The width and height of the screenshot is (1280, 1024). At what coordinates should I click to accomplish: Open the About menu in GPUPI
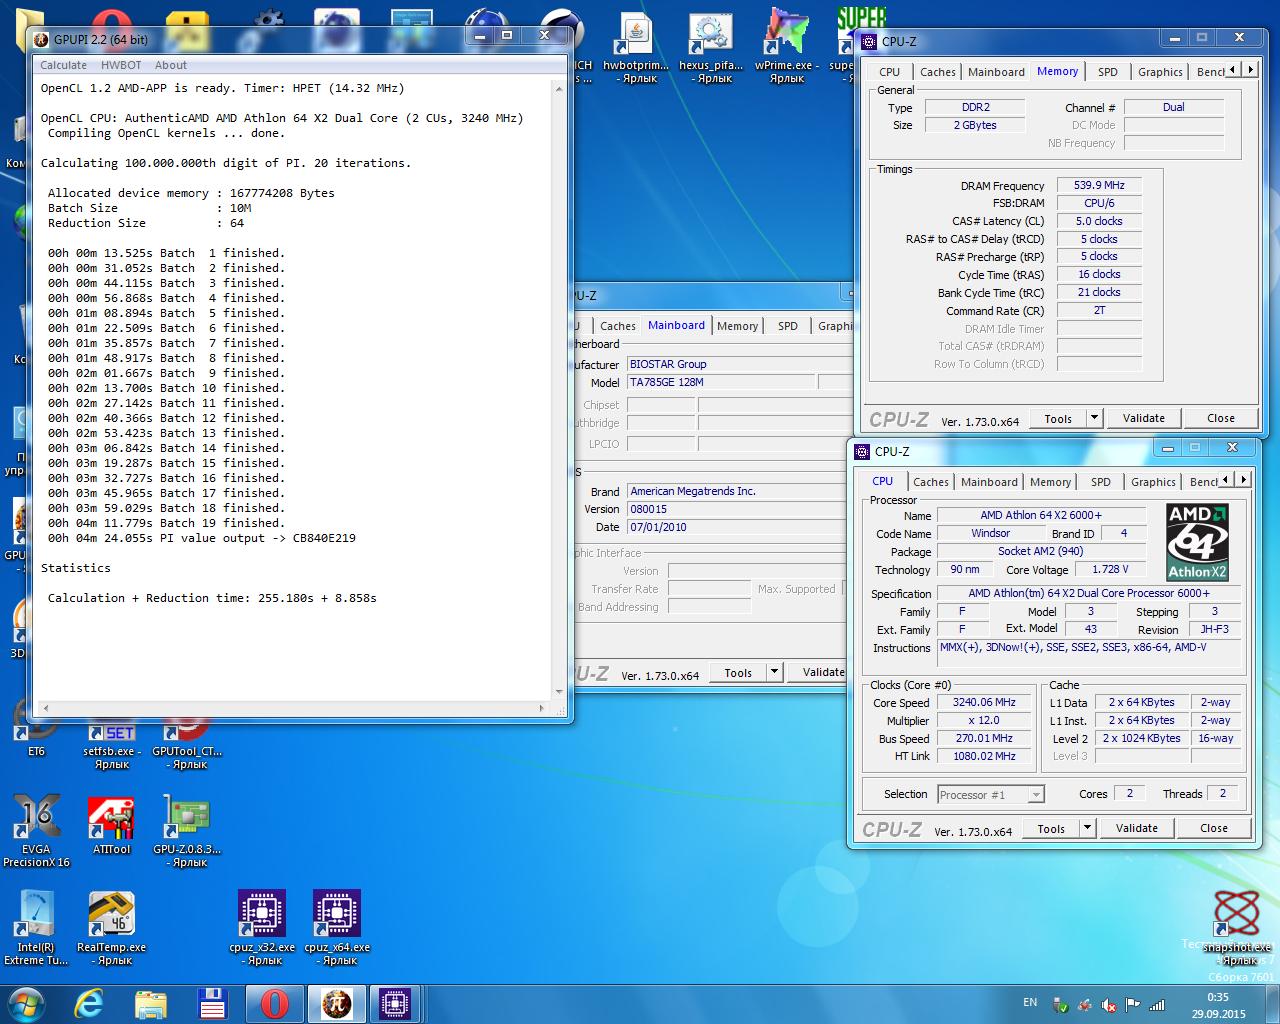(x=171, y=65)
